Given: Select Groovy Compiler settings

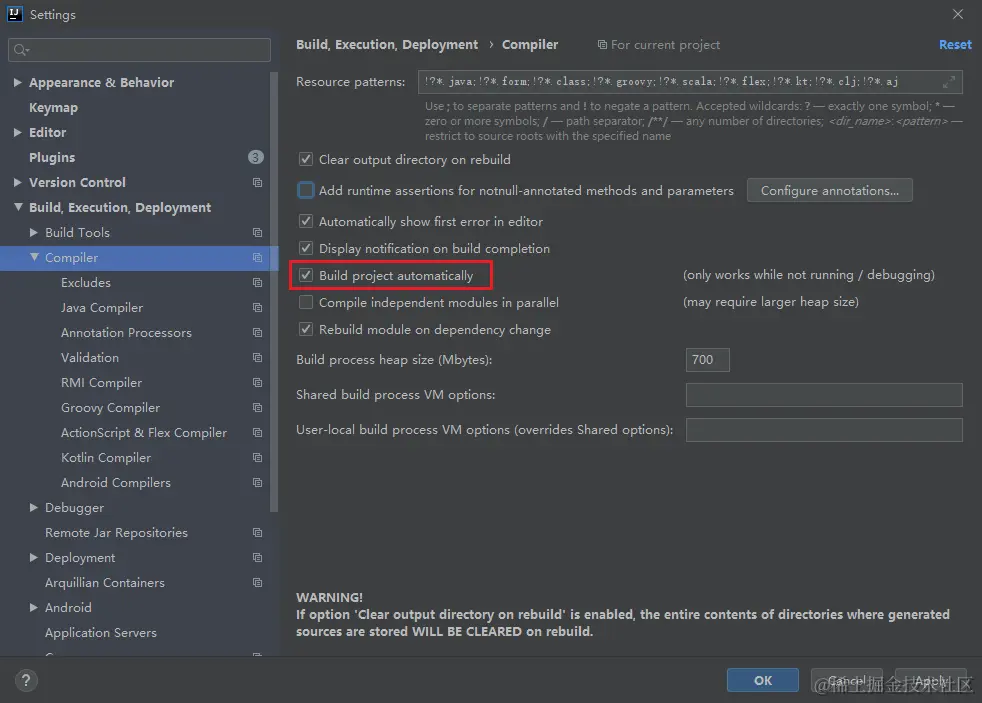Looking at the screenshot, I should (110, 408).
